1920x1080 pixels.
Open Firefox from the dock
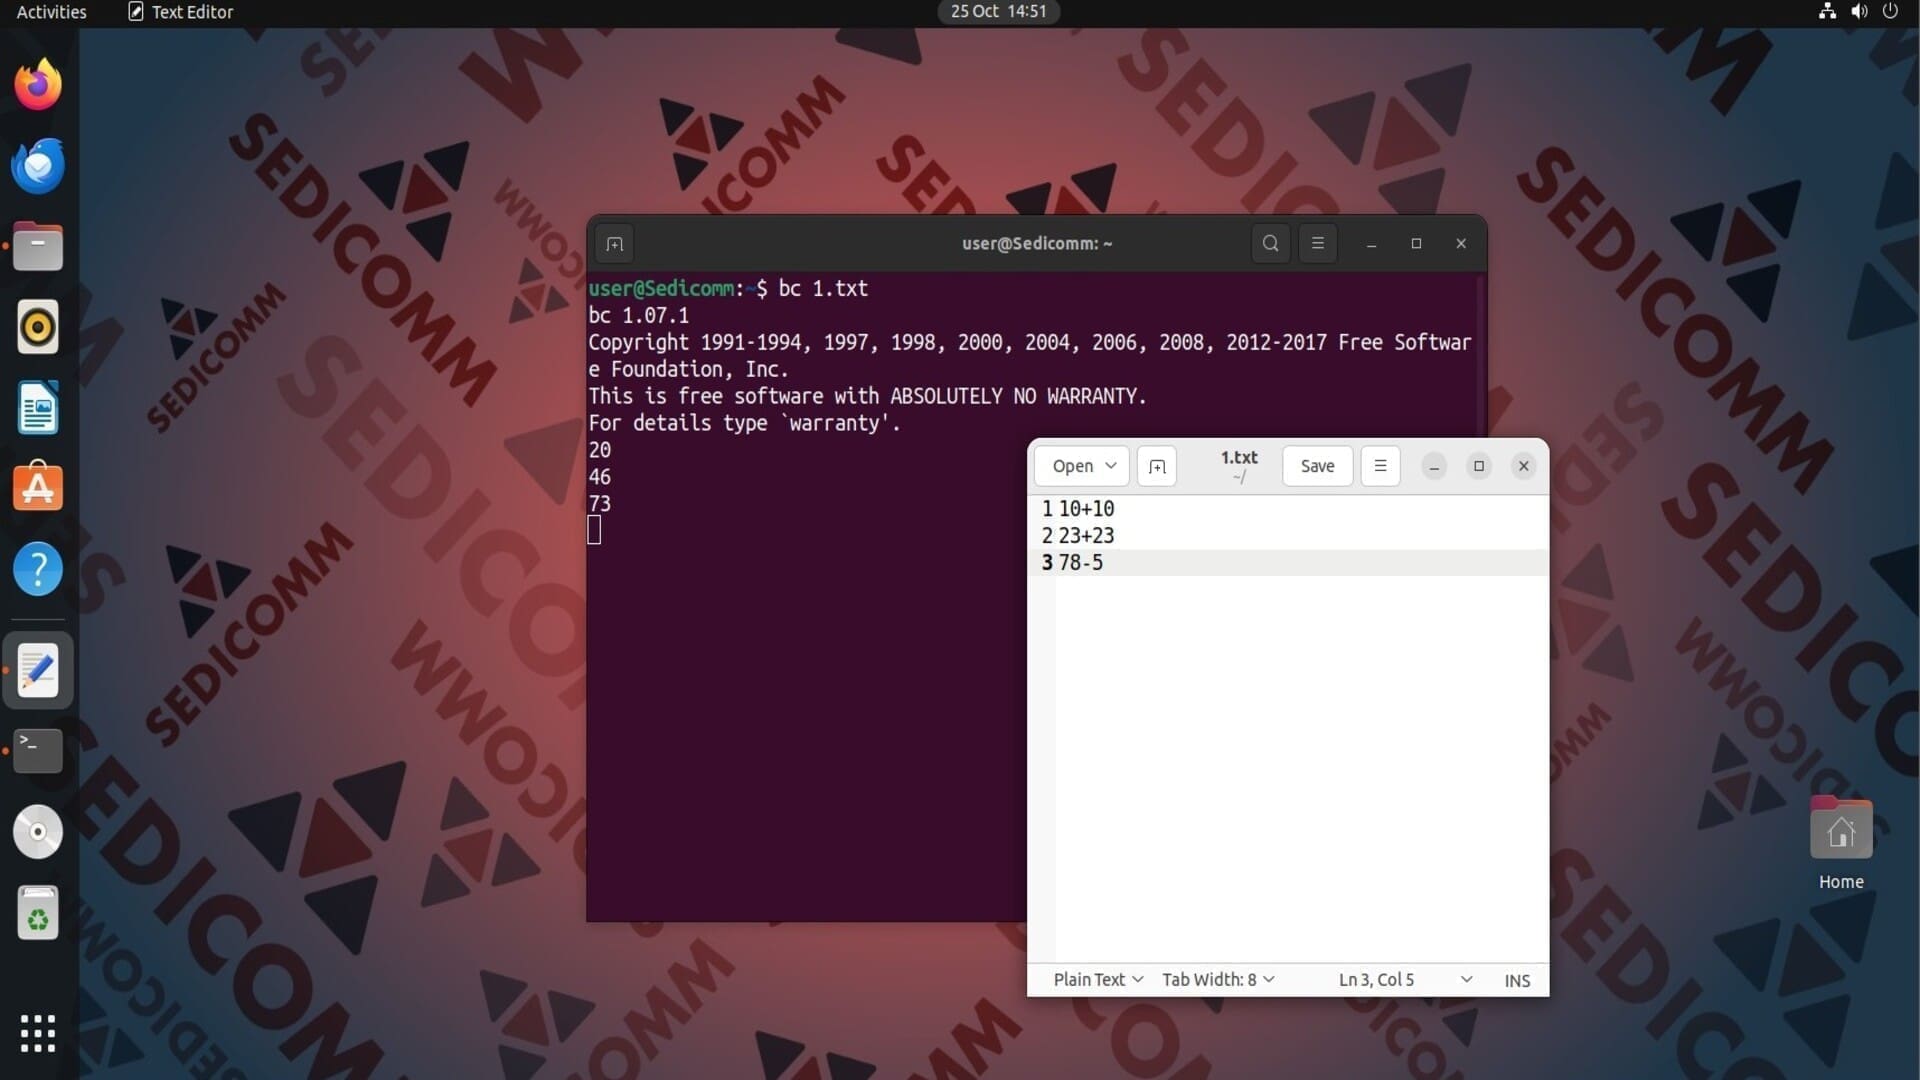tap(38, 84)
